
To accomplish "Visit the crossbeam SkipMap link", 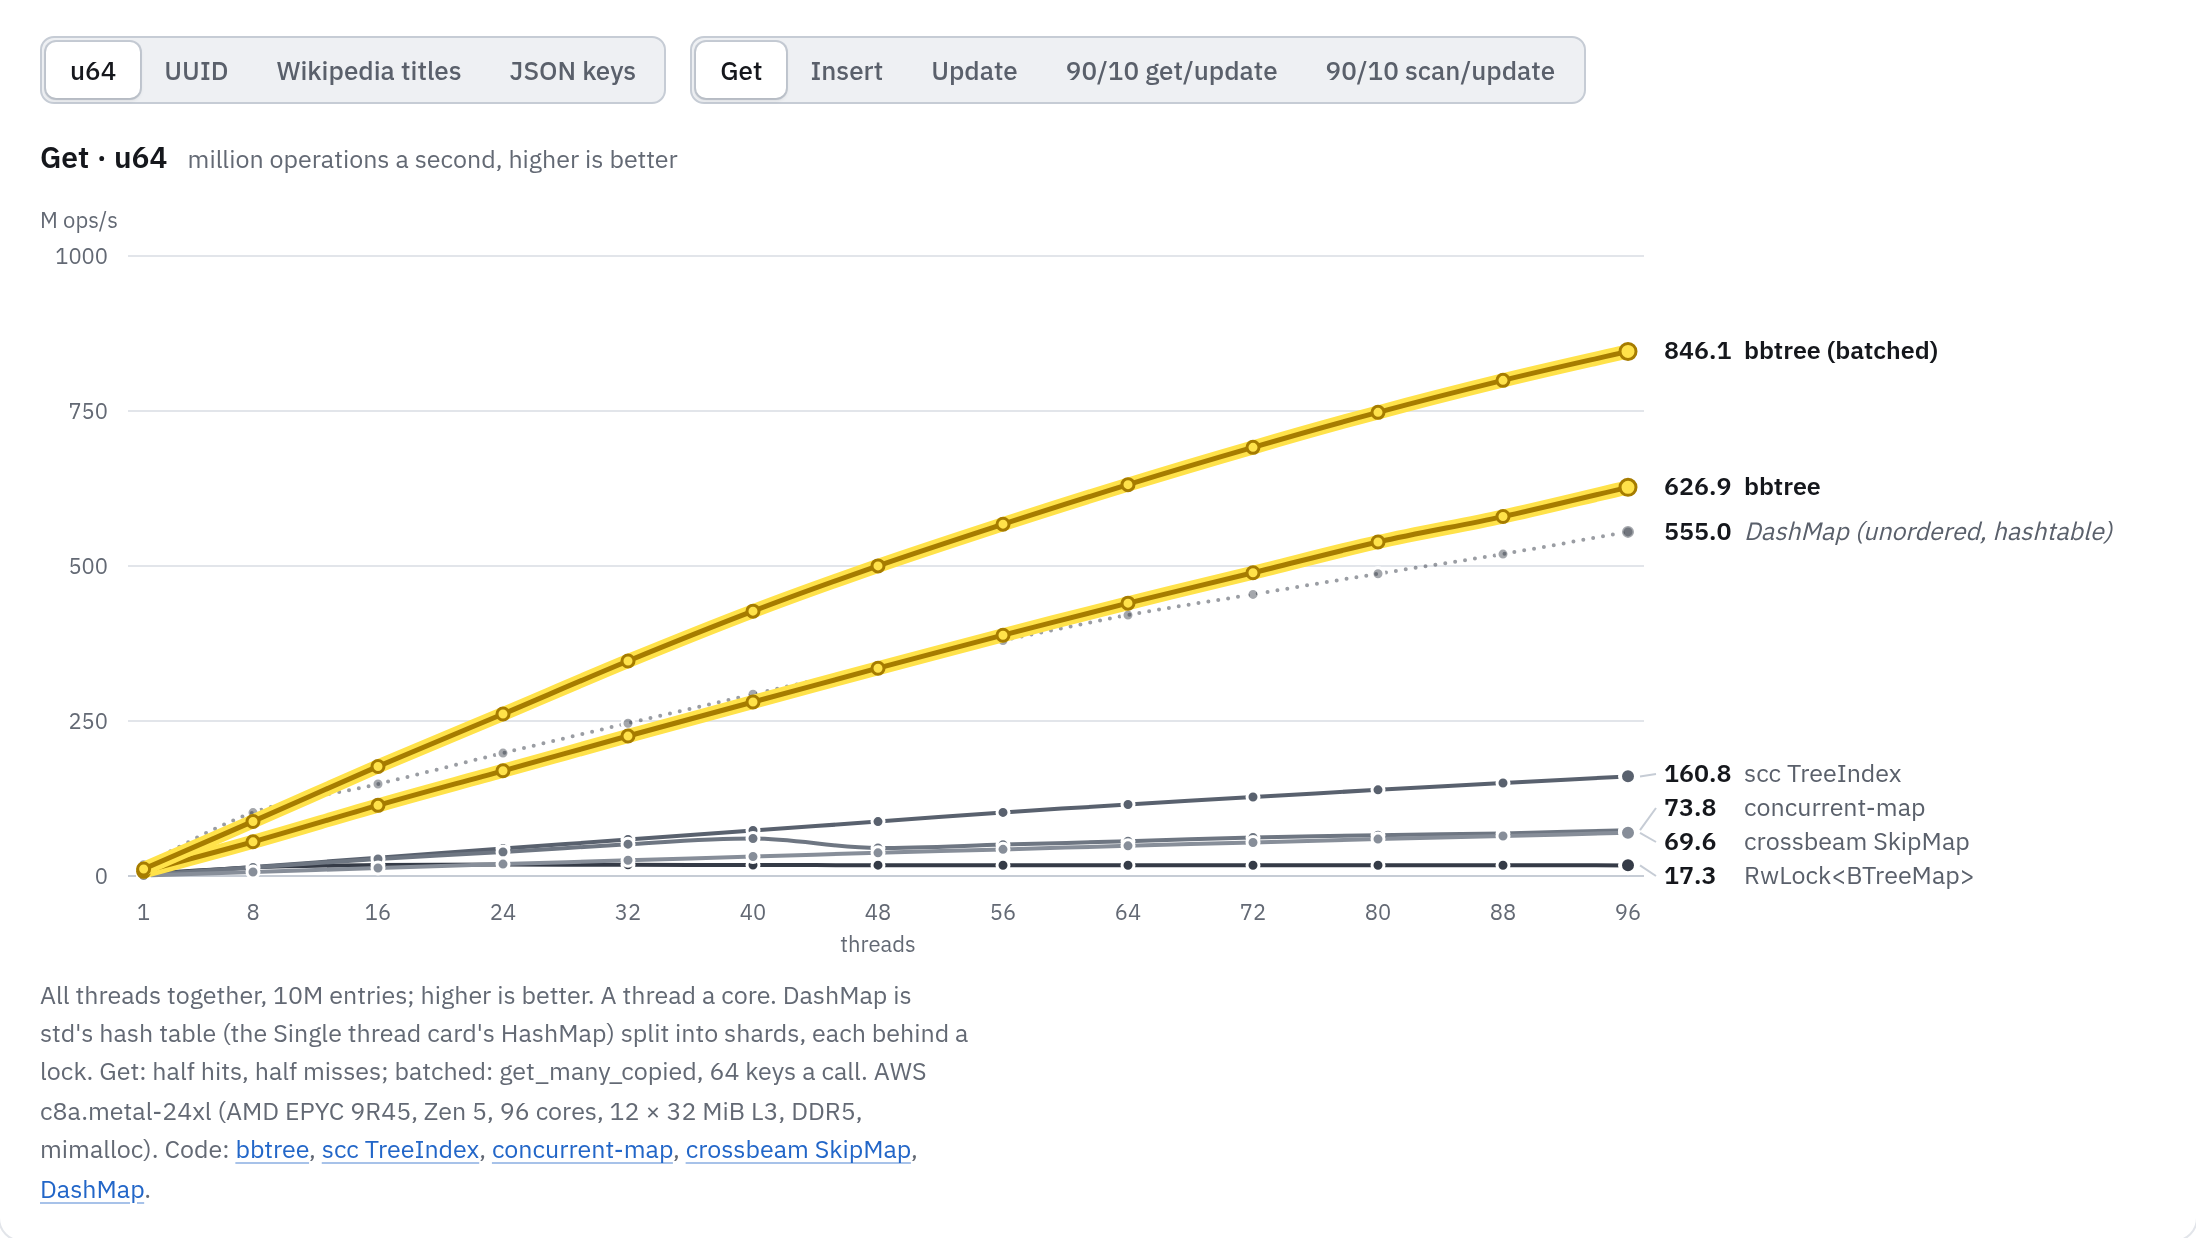I will click(798, 1150).
